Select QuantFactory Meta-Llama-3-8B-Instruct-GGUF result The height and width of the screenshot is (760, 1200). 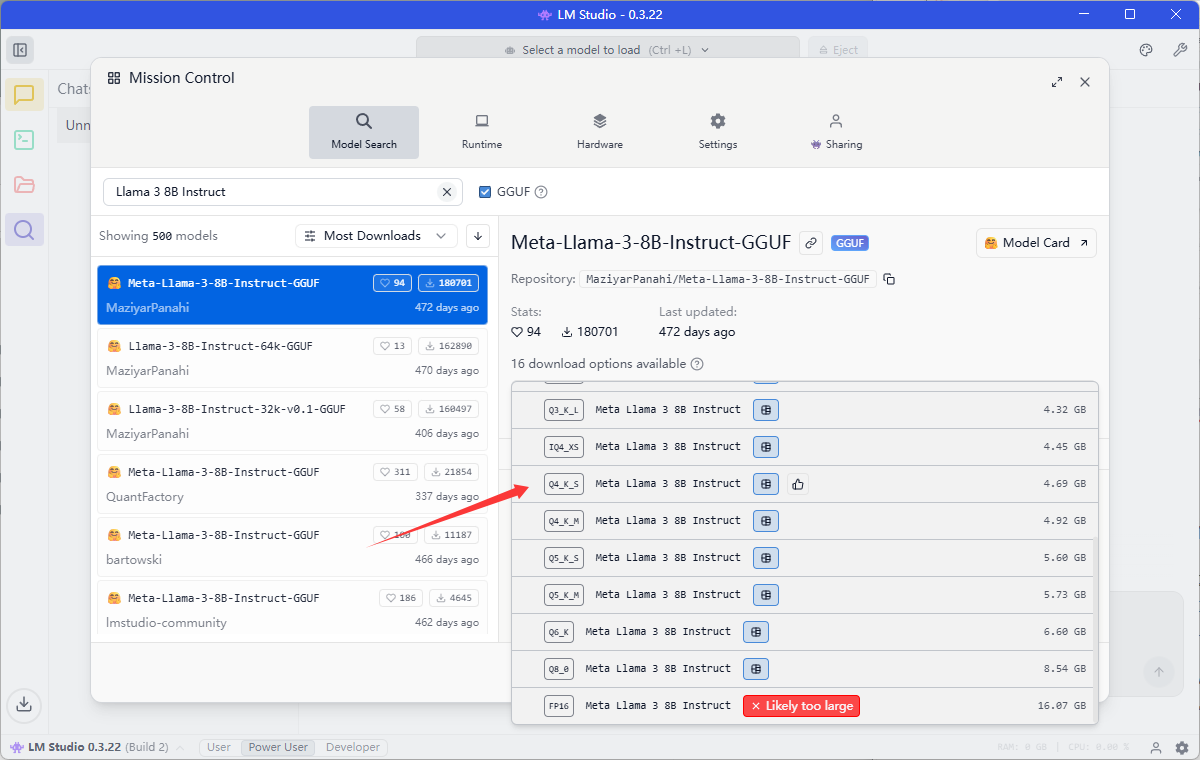click(292, 484)
